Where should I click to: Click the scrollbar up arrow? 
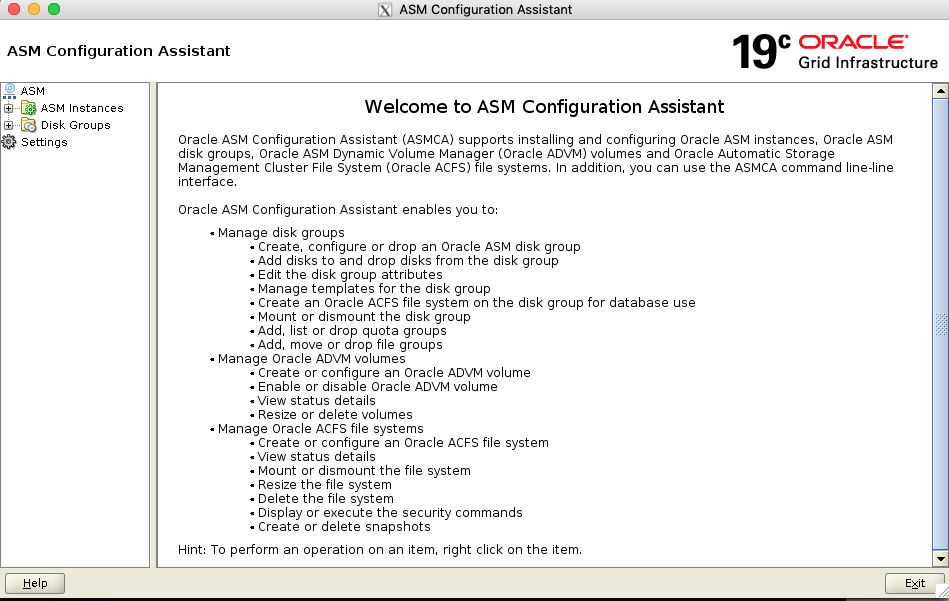(941, 91)
